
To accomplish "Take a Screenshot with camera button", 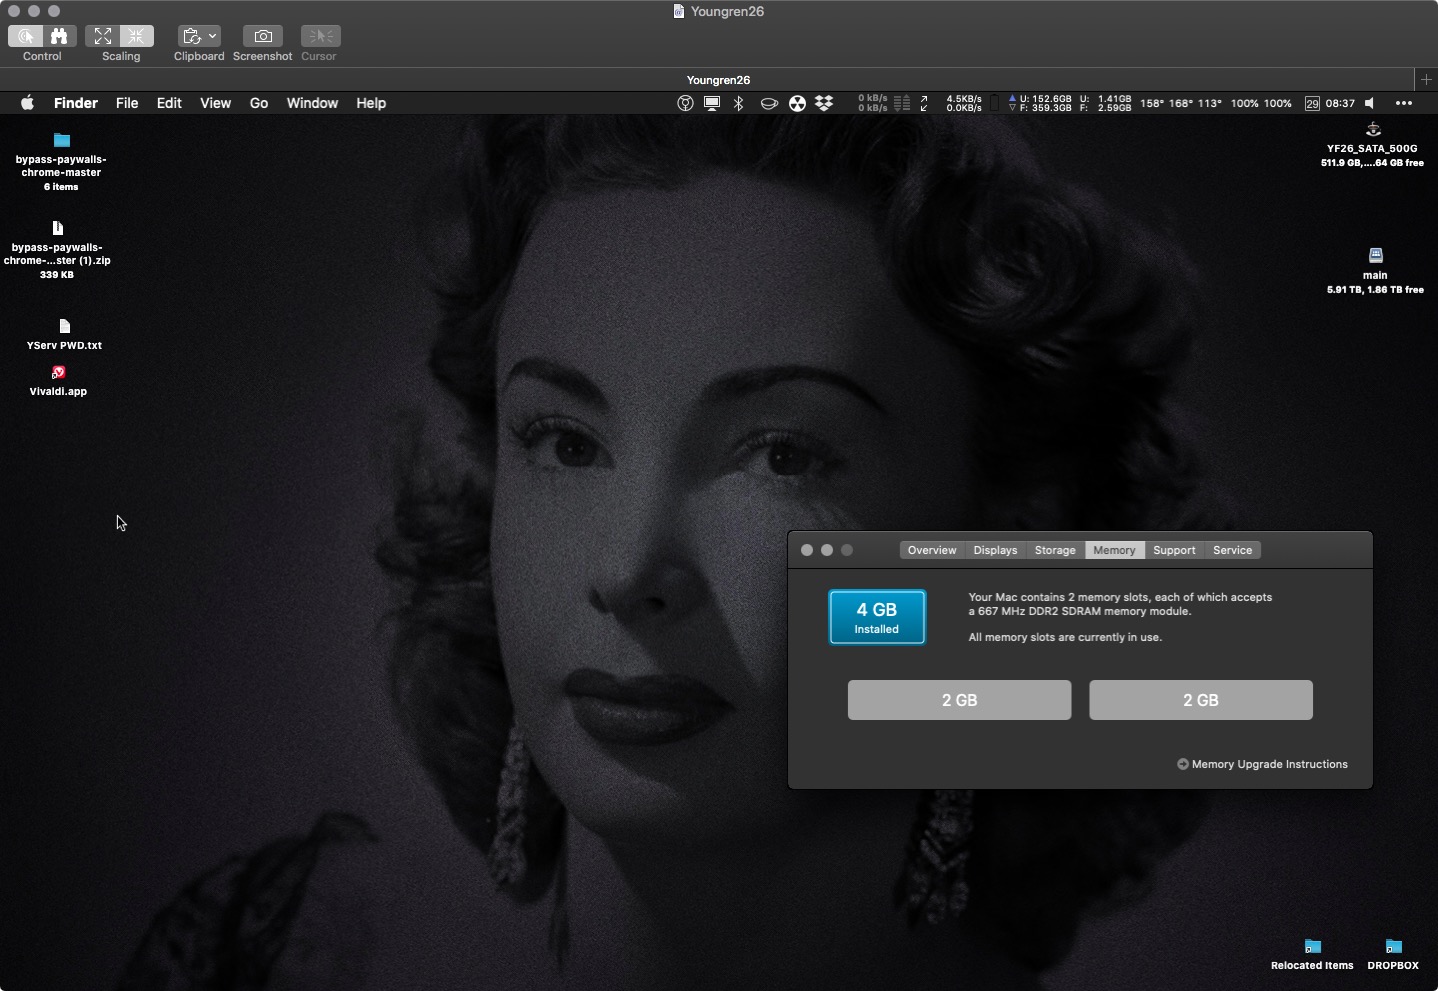I will point(263,36).
